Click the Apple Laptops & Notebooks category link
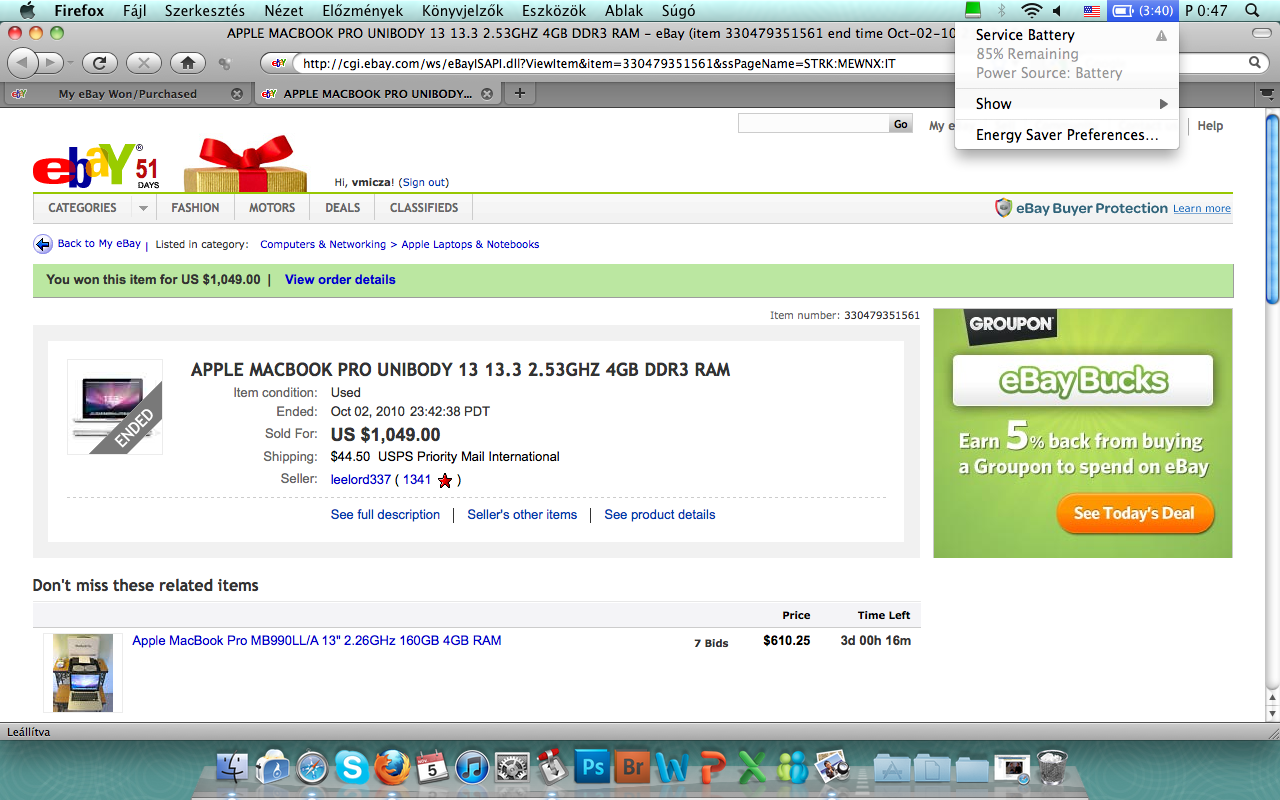The width and height of the screenshot is (1280, 800). [470, 245]
